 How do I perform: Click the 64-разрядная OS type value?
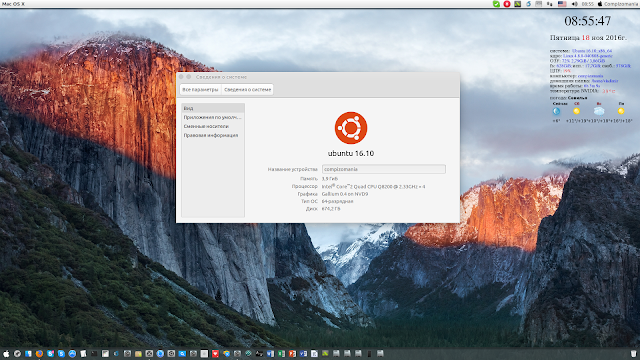[x=338, y=201]
